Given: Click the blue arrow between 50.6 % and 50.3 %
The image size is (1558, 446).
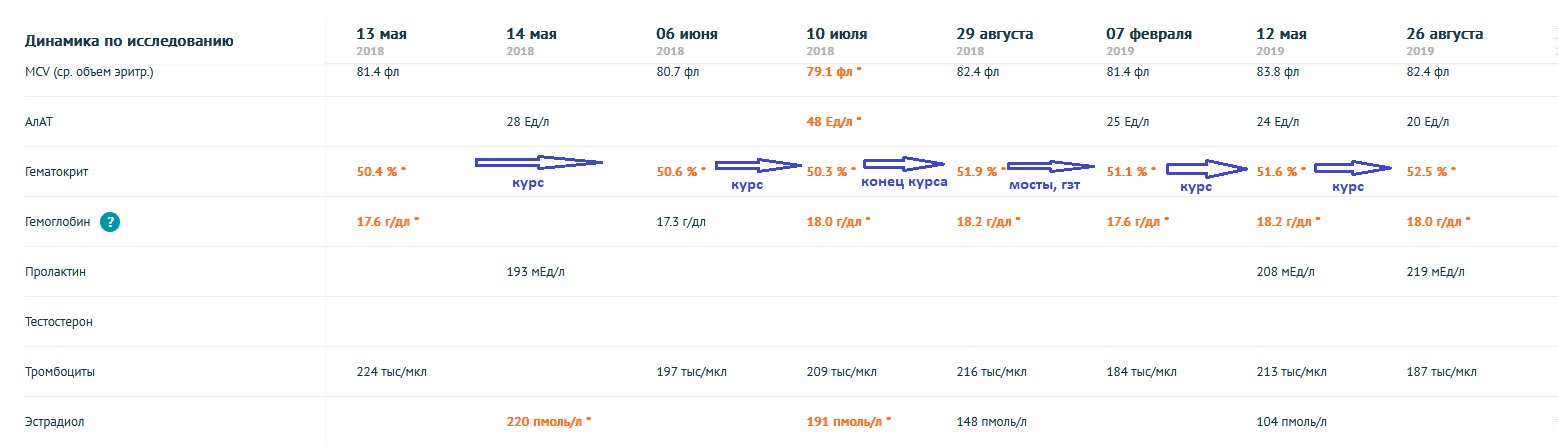Looking at the screenshot, I should (x=759, y=166).
